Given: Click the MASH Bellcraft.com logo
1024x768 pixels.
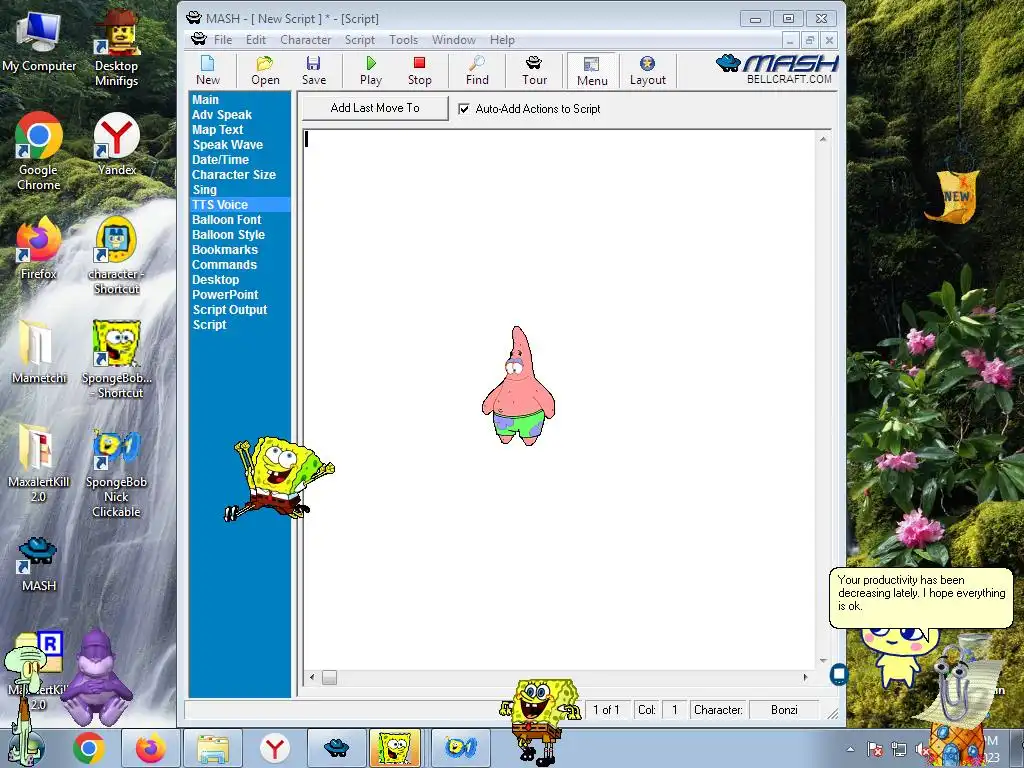Looking at the screenshot, I should tap(777, 69).
